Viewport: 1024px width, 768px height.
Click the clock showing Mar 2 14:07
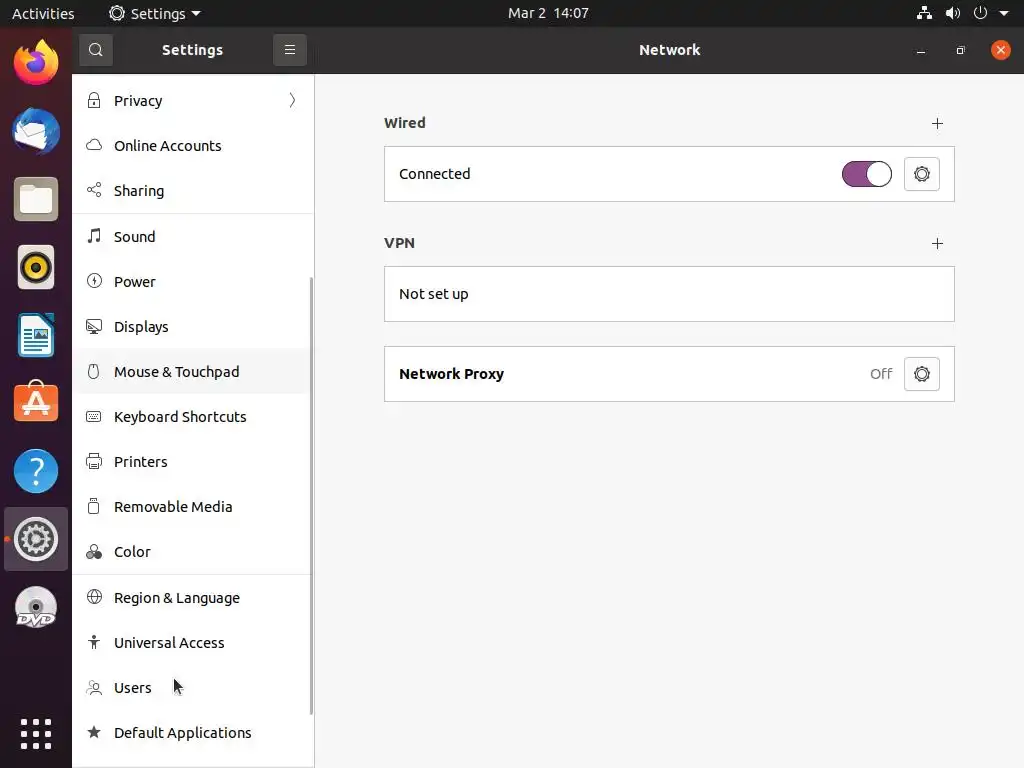[x=547, y=14]
